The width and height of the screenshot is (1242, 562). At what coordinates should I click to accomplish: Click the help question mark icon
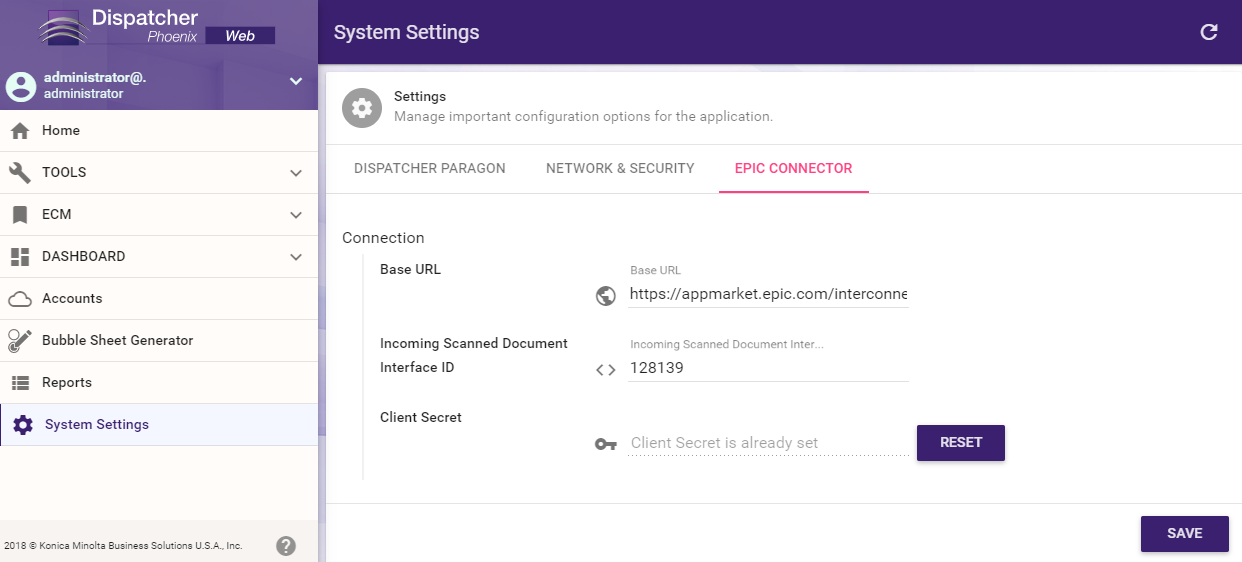tap(286, 546)
